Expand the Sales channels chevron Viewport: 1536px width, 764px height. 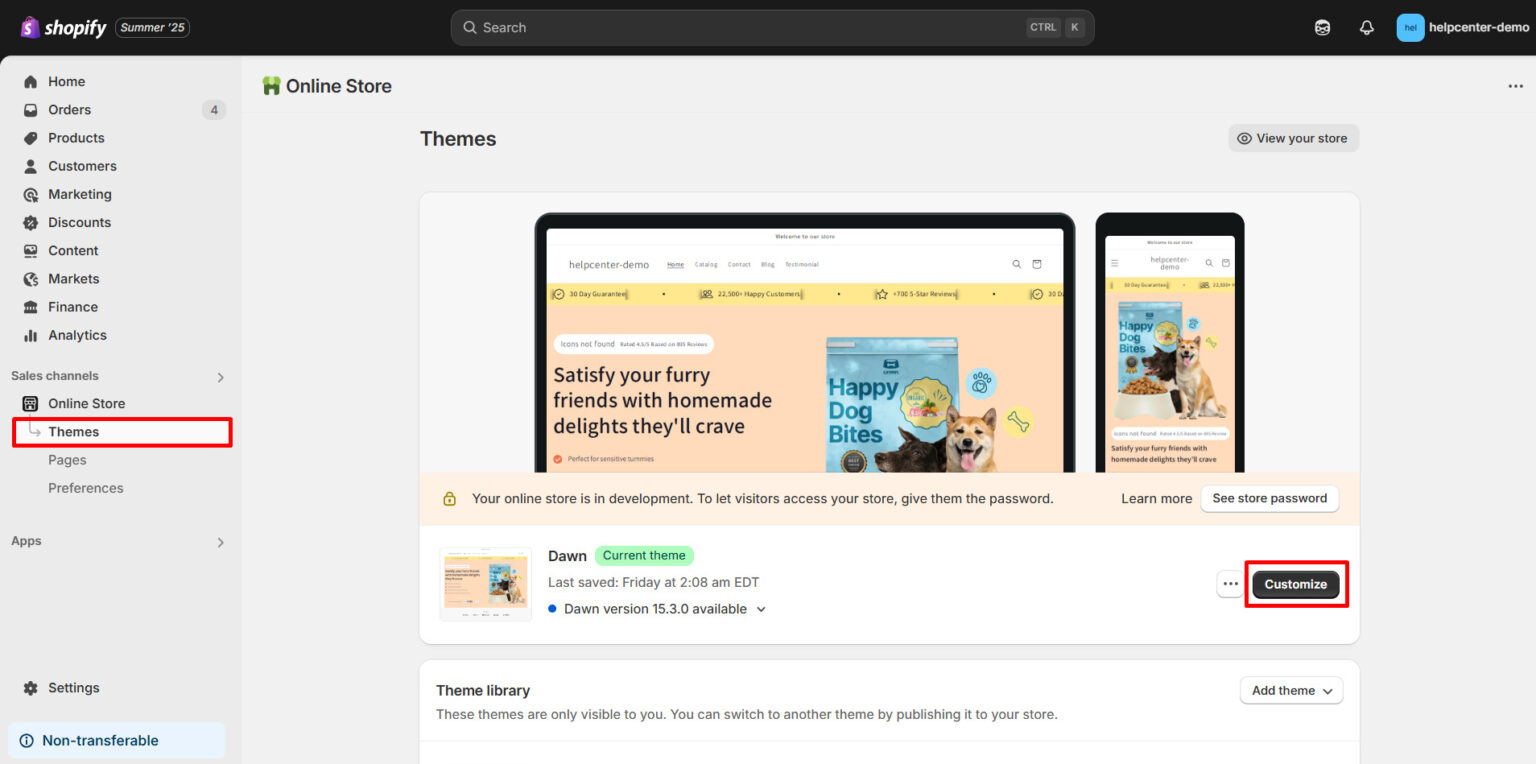(220, 376)
